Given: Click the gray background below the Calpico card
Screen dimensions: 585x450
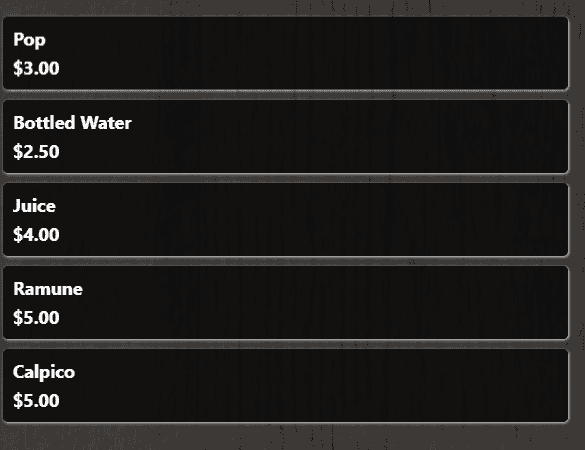Looking at the screenshot, I should (285, 437).
